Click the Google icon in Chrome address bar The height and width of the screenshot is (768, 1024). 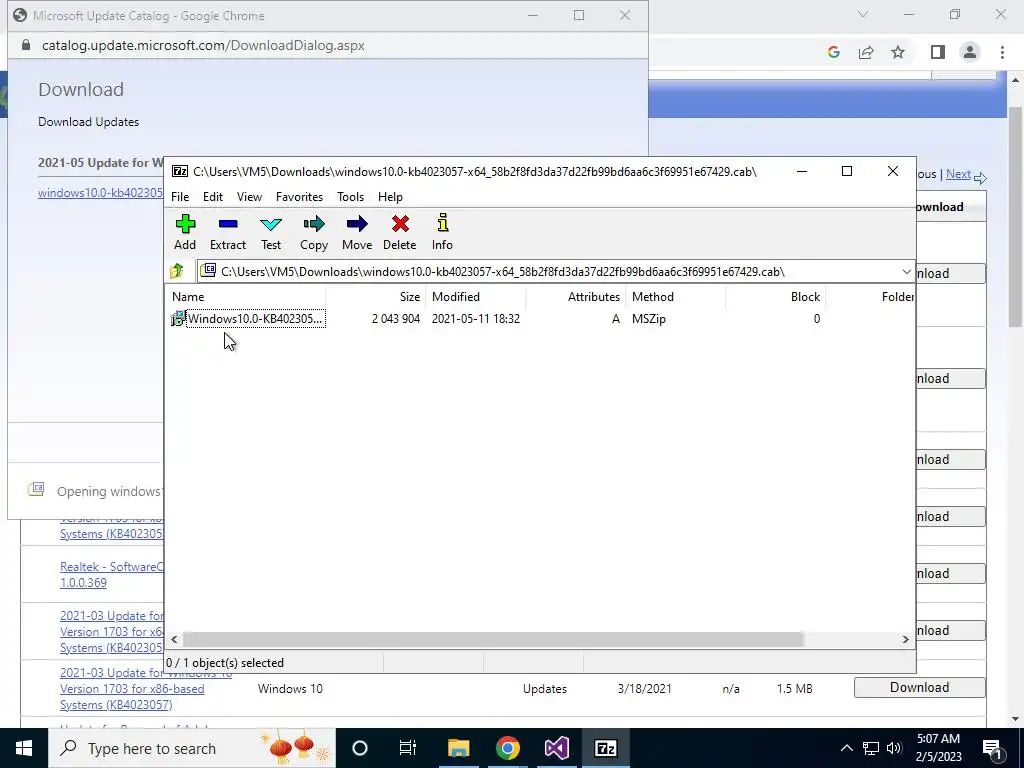[x=833, y=52]
